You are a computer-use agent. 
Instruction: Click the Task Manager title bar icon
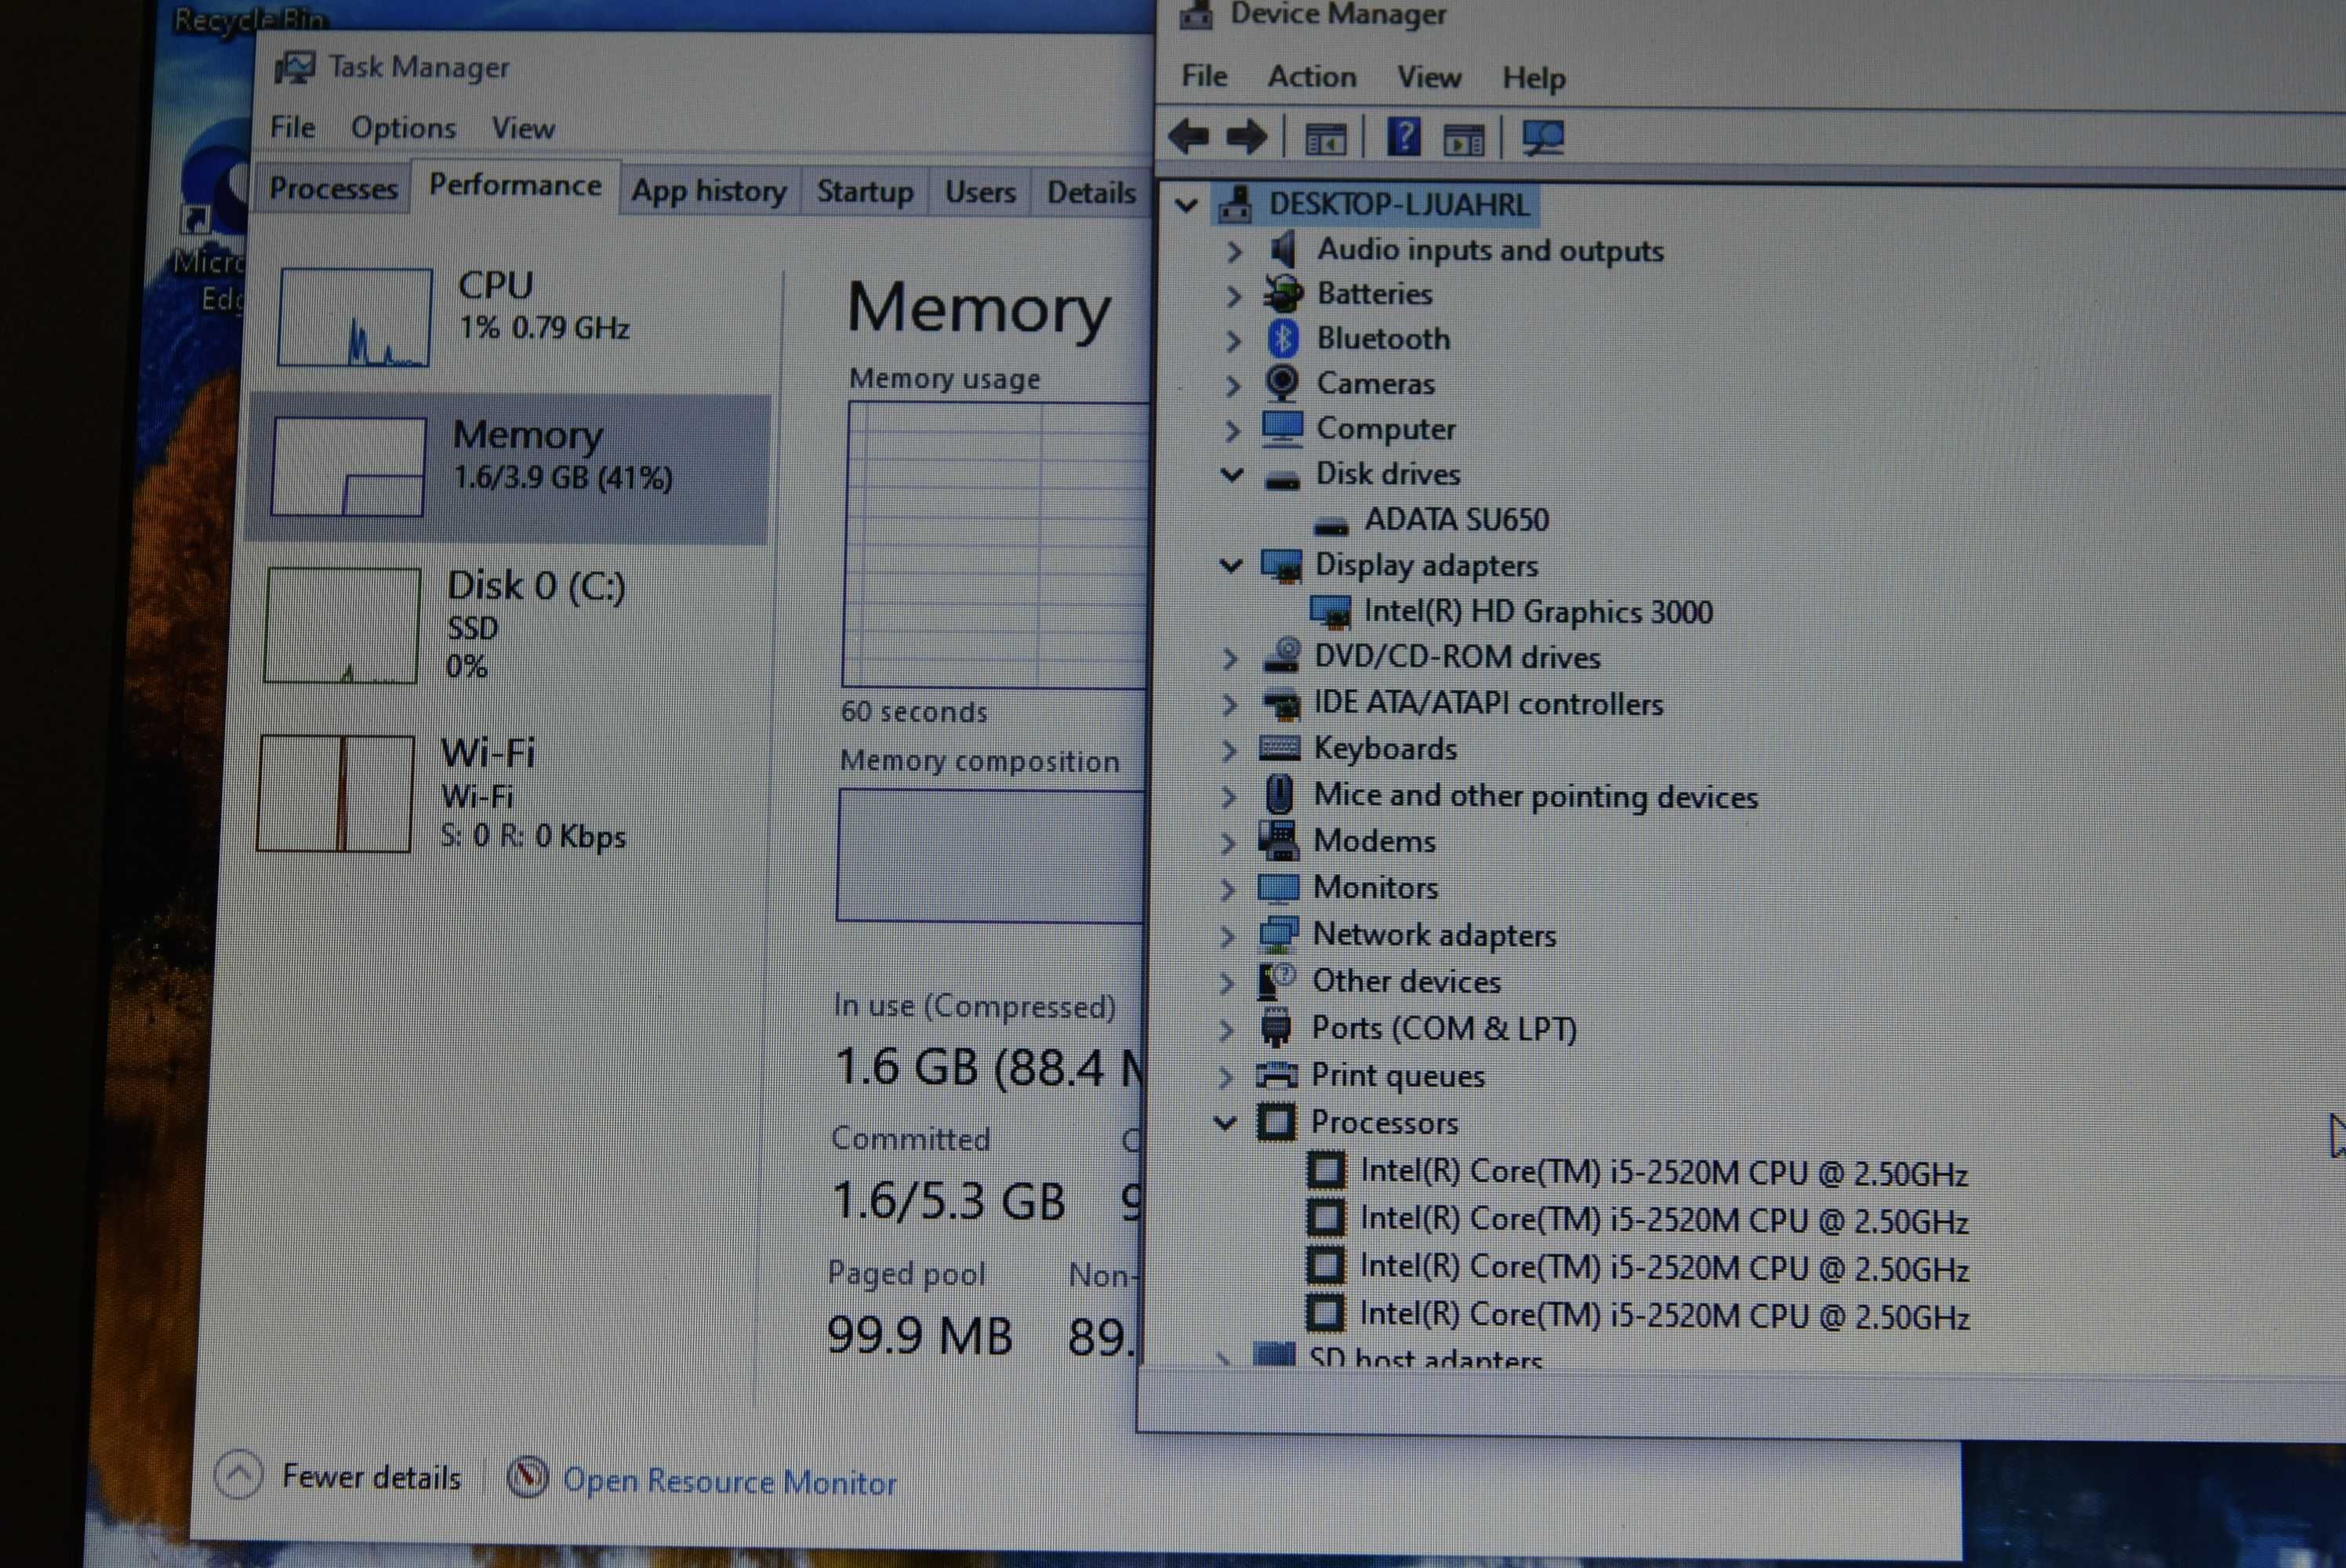295,68
